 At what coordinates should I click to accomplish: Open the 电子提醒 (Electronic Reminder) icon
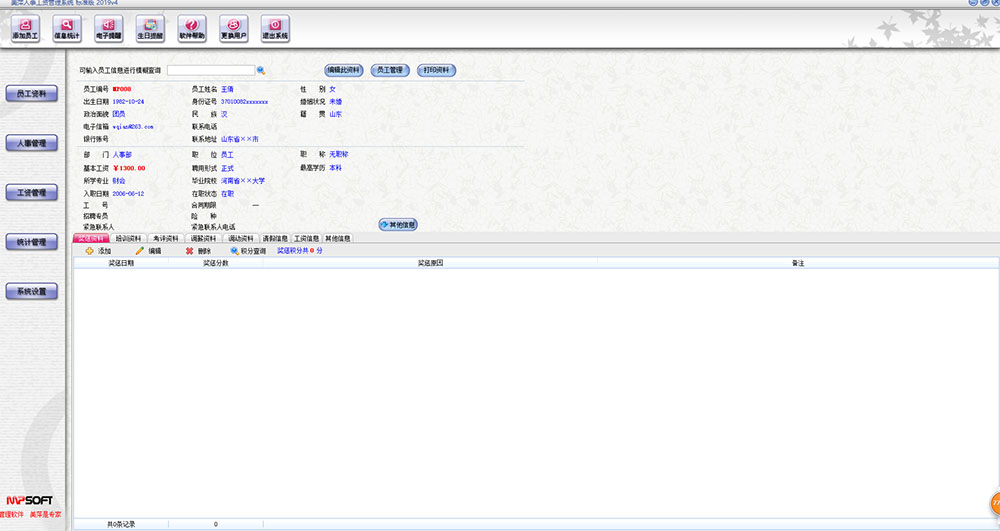pos(108,28)
